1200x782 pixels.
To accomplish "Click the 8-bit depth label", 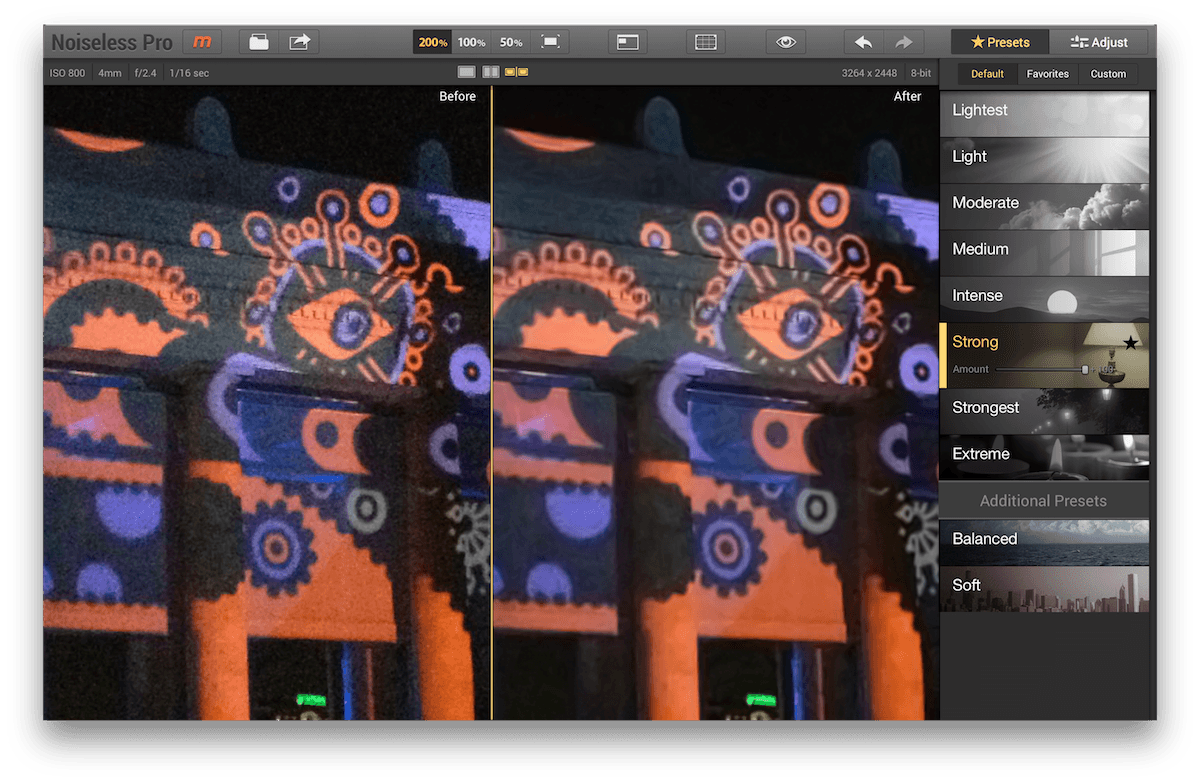I will (x=920, y=73).
